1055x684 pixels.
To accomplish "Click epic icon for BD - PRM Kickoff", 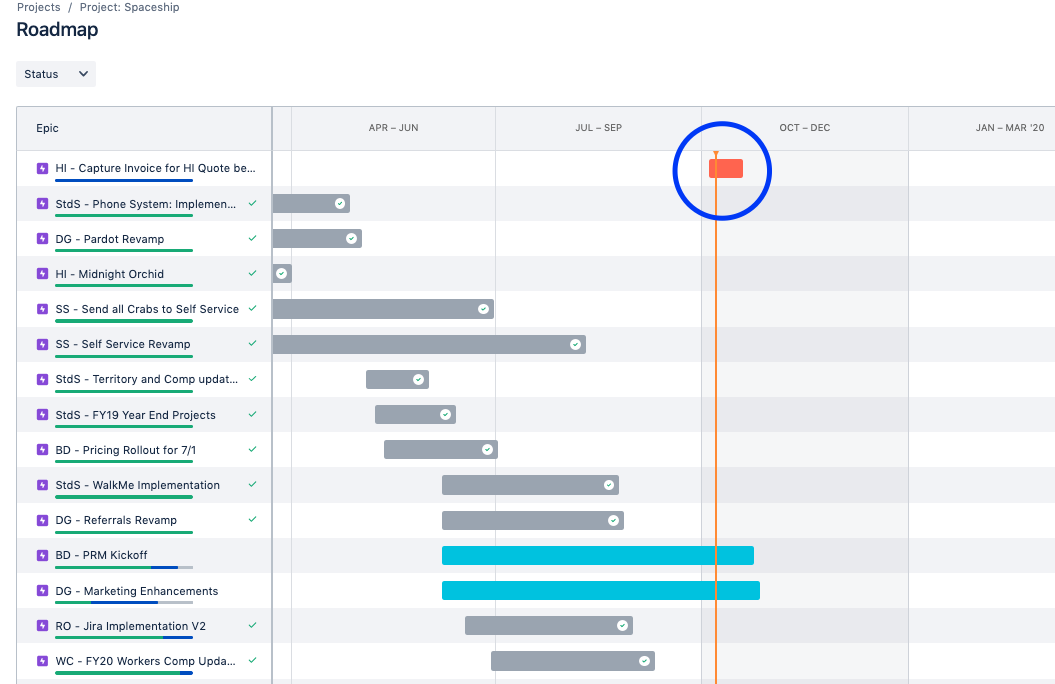I will [42, 555].
